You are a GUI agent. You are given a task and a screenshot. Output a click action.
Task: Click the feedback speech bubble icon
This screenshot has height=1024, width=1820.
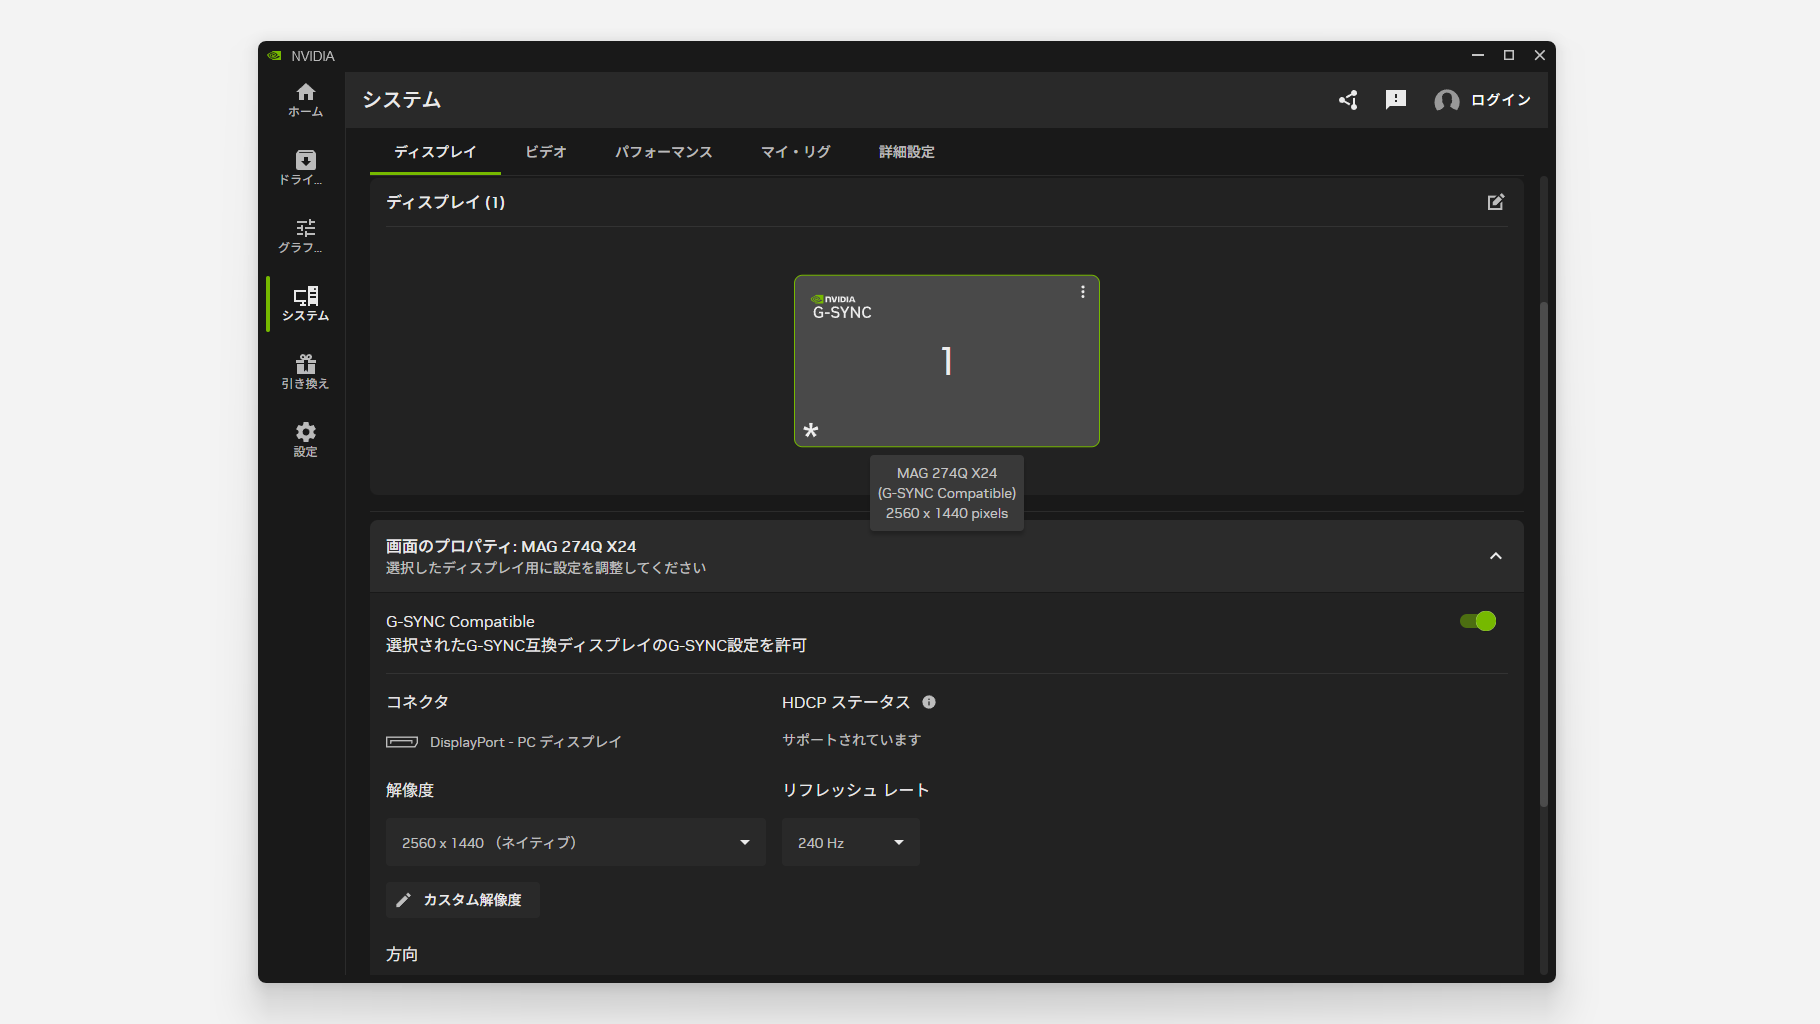click(1396, 100)
